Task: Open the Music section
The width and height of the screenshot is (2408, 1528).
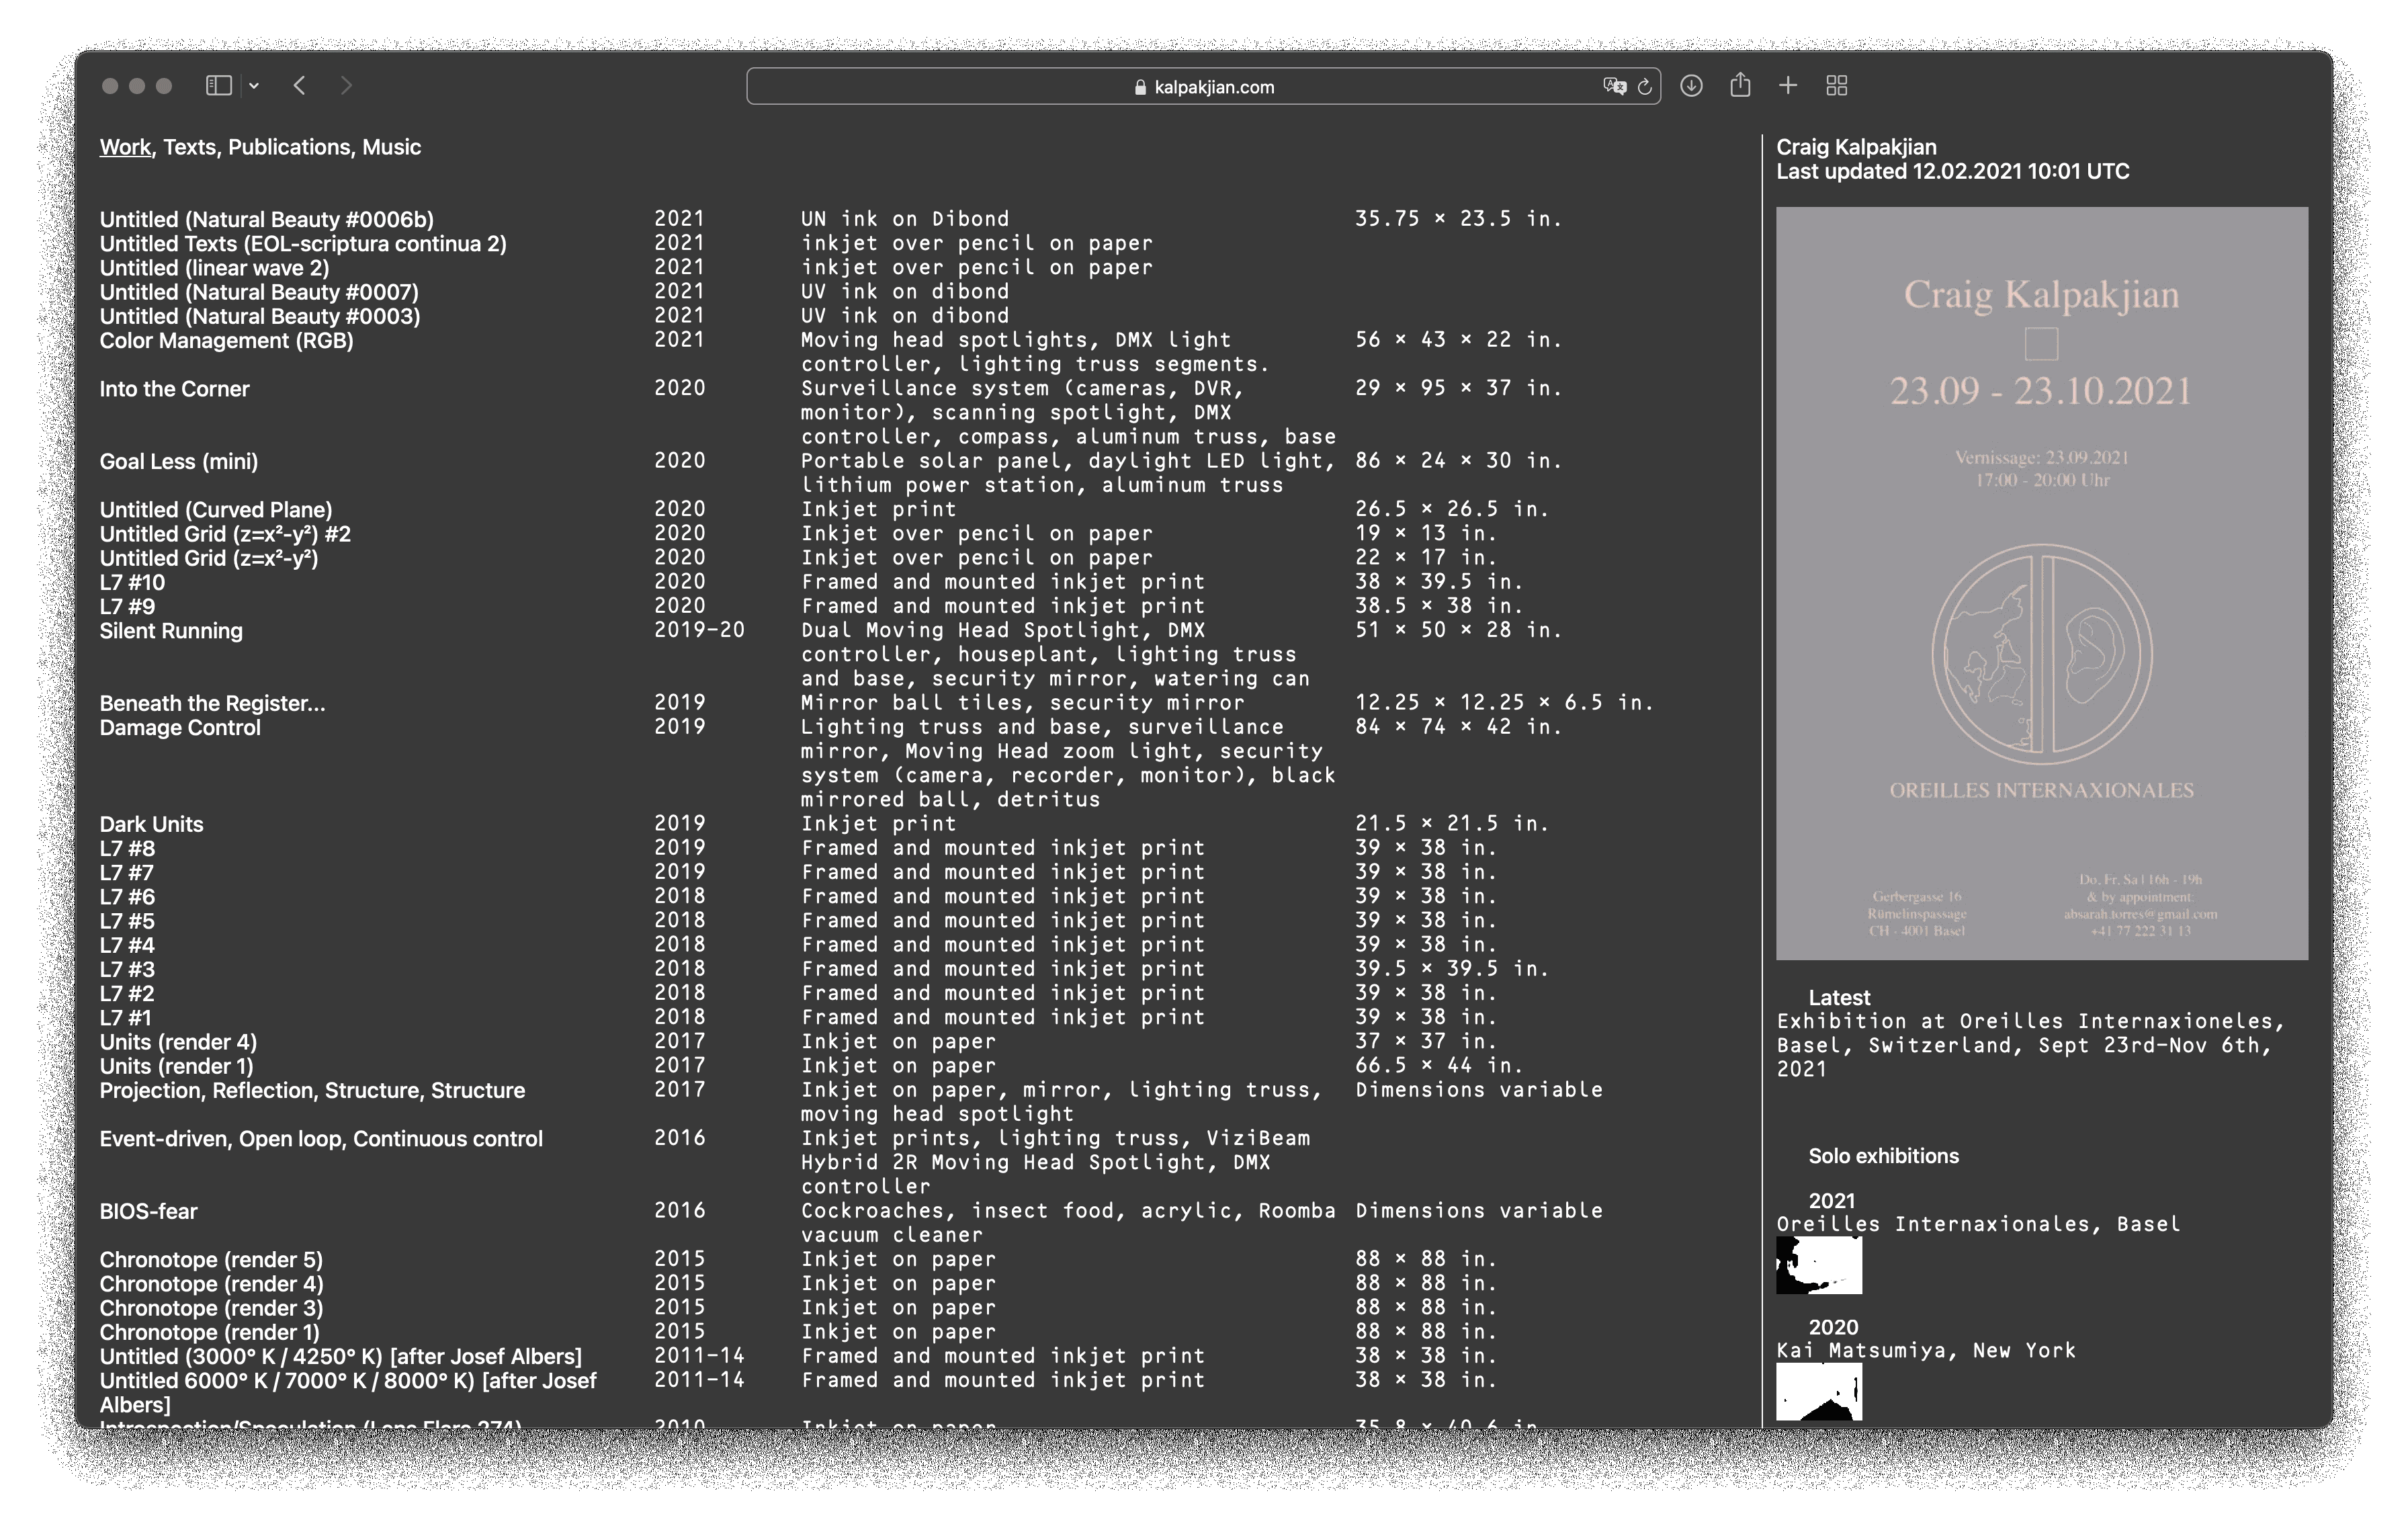Action: 391,147
